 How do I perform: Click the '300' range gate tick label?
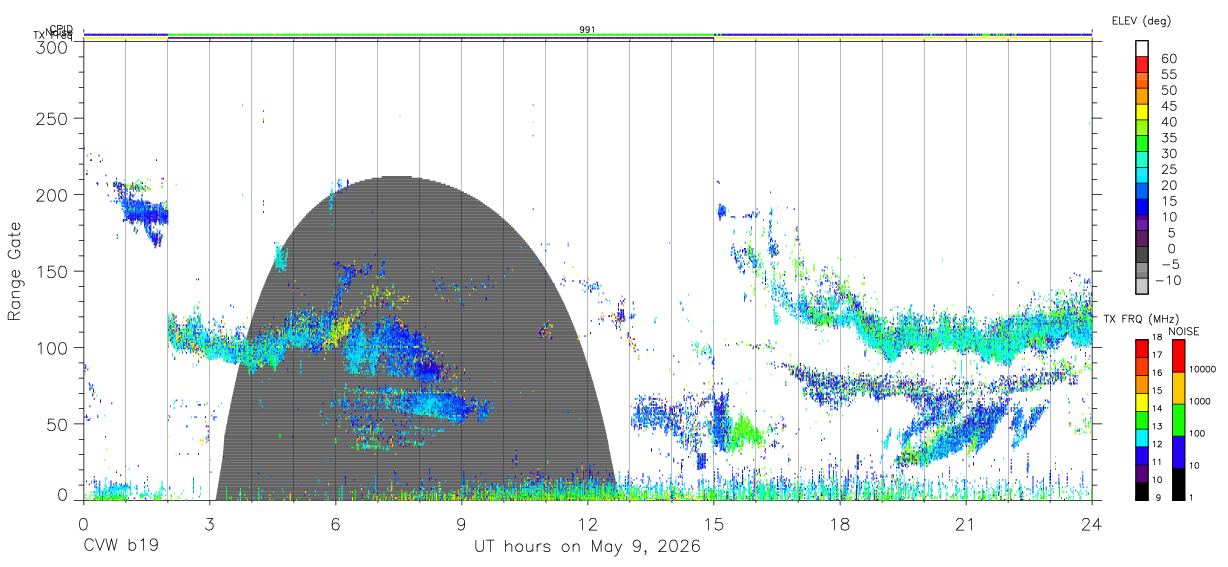pos(50,47)
